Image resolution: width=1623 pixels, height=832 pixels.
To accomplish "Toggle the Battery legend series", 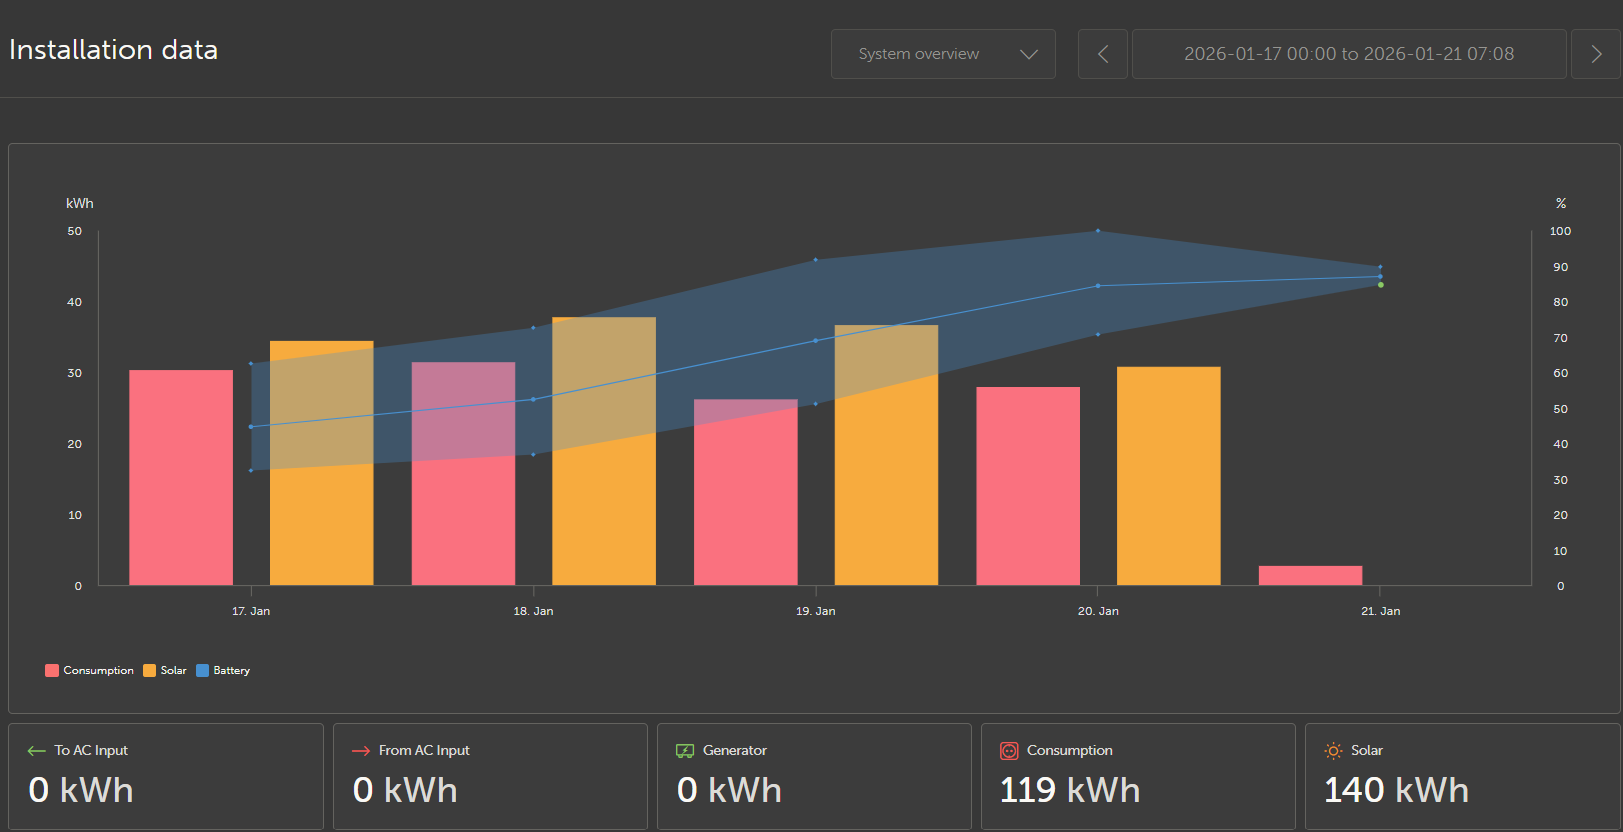I will [223, 670].
